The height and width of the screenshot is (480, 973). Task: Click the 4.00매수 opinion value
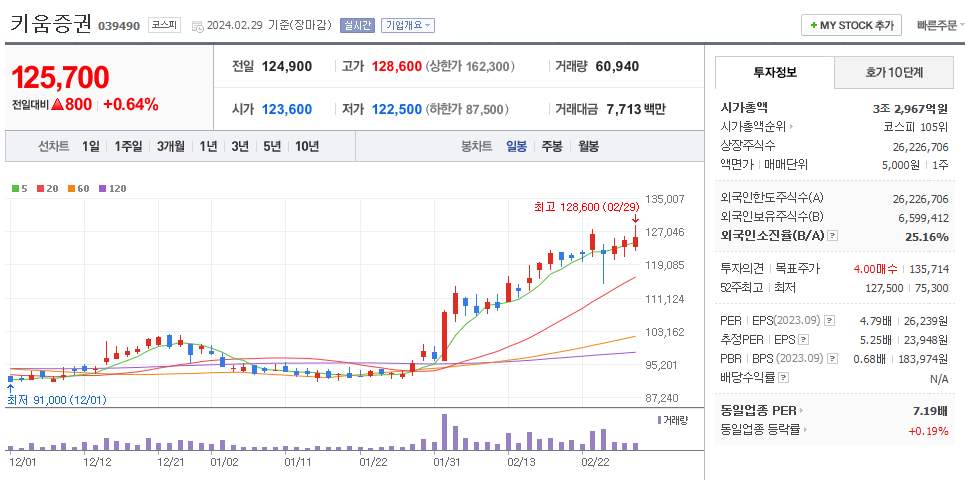[x=875, y=269]
